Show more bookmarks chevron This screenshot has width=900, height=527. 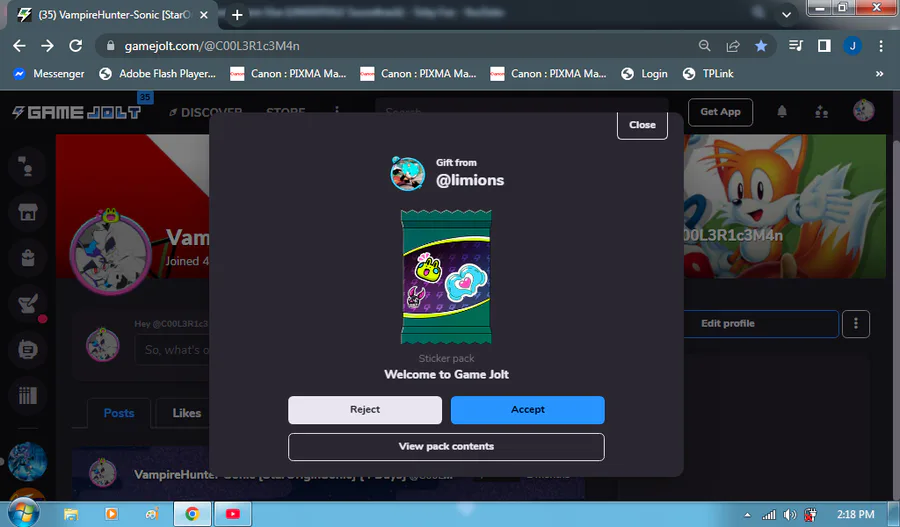pos(879,73)
